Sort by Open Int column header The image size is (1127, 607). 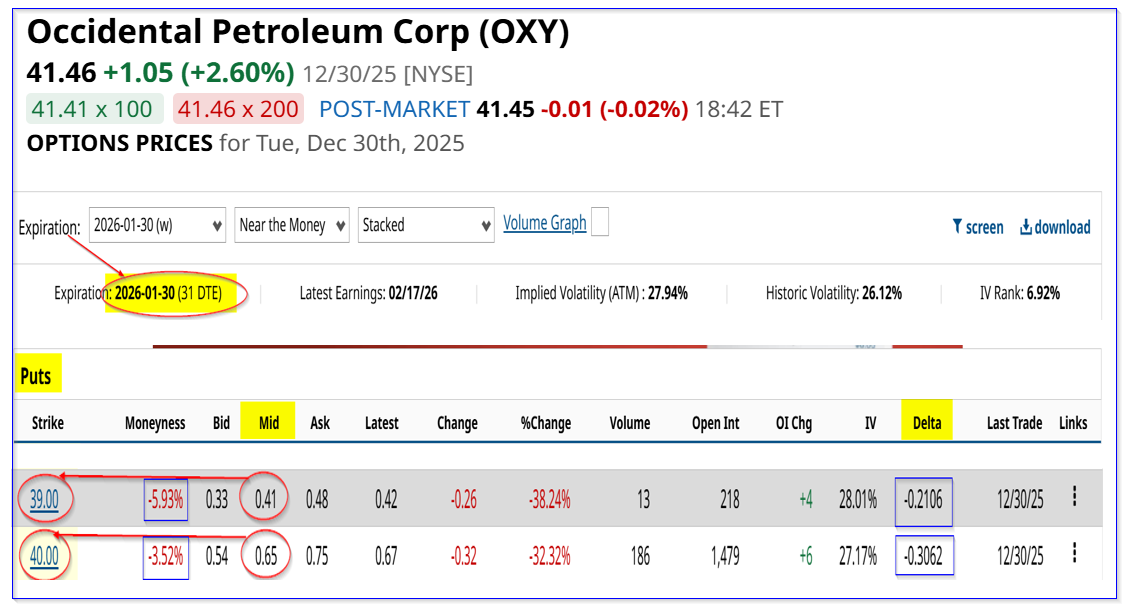[x=715, y=423]
